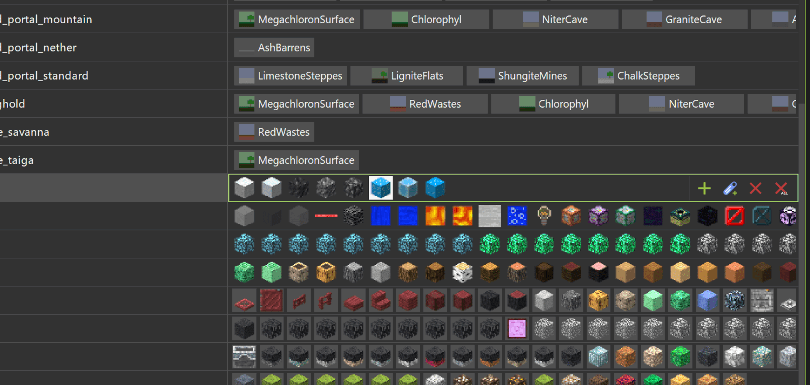Click MegachloronSurface in the ghold row
810x385 pixels.
[x=297, y=104]
